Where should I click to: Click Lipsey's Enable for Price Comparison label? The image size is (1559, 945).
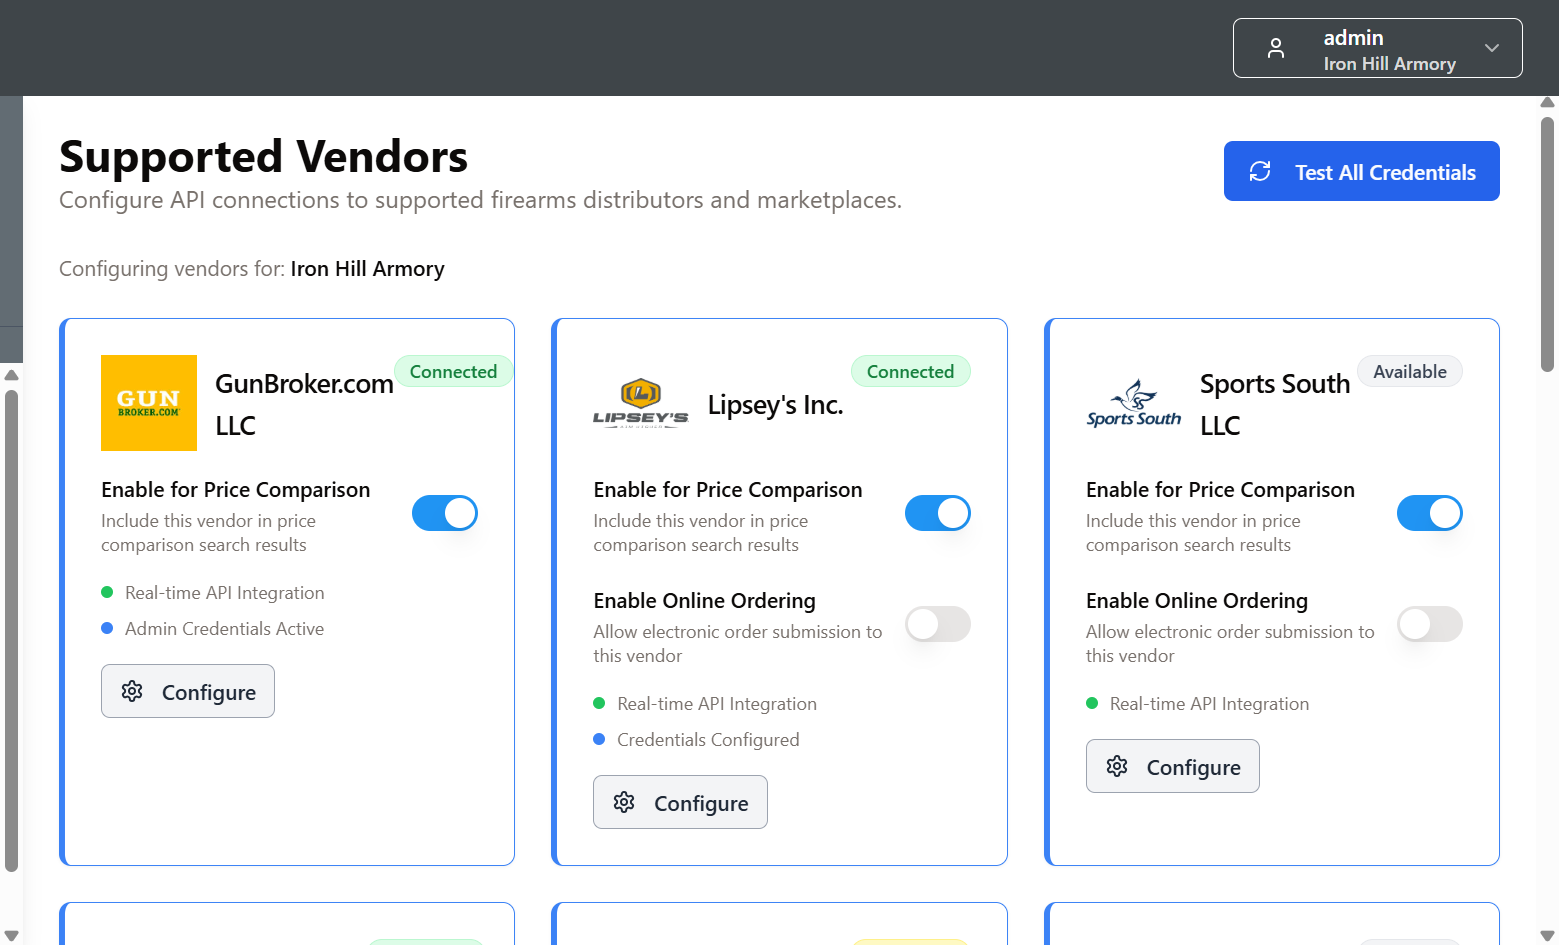pos(727,490)
